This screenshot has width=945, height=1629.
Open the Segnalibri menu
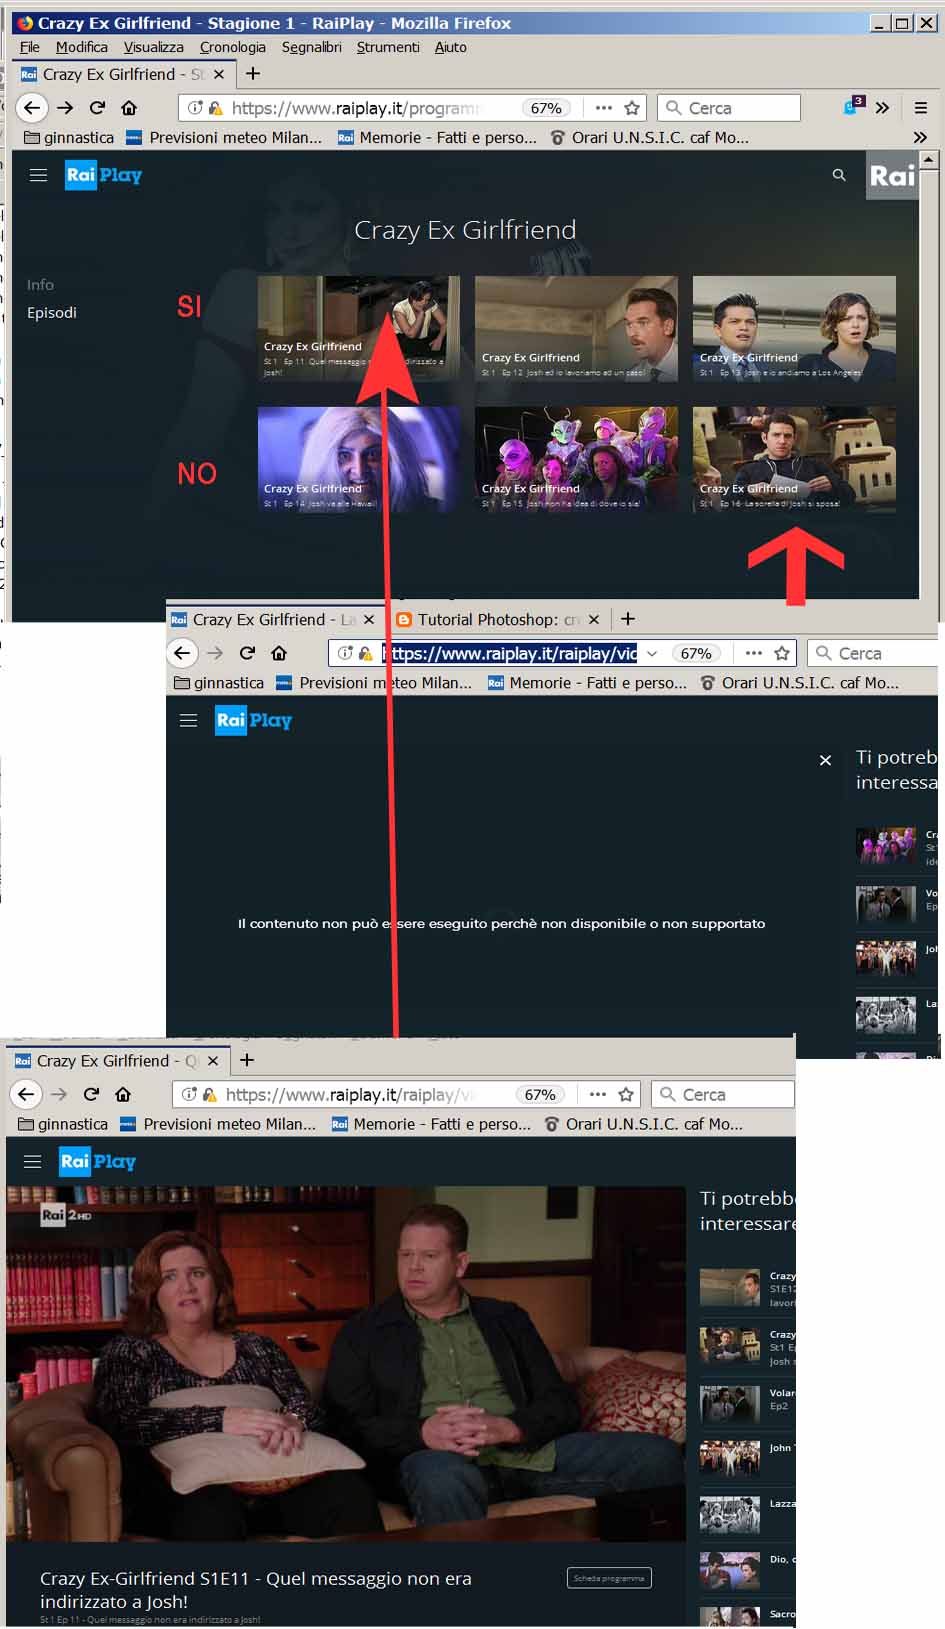pos(311,47)
